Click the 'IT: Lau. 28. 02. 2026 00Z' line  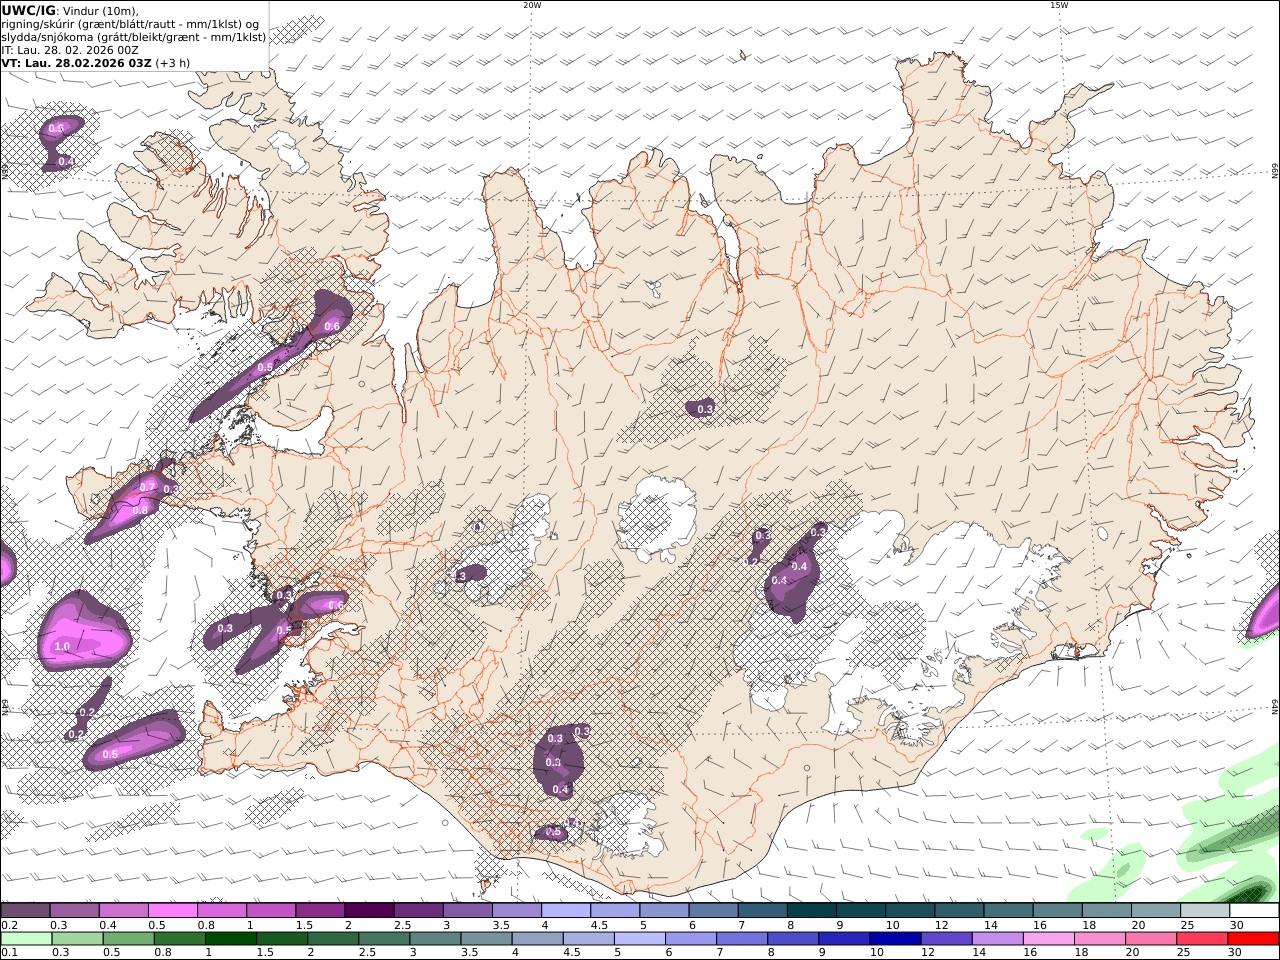(x=70, y=49)
